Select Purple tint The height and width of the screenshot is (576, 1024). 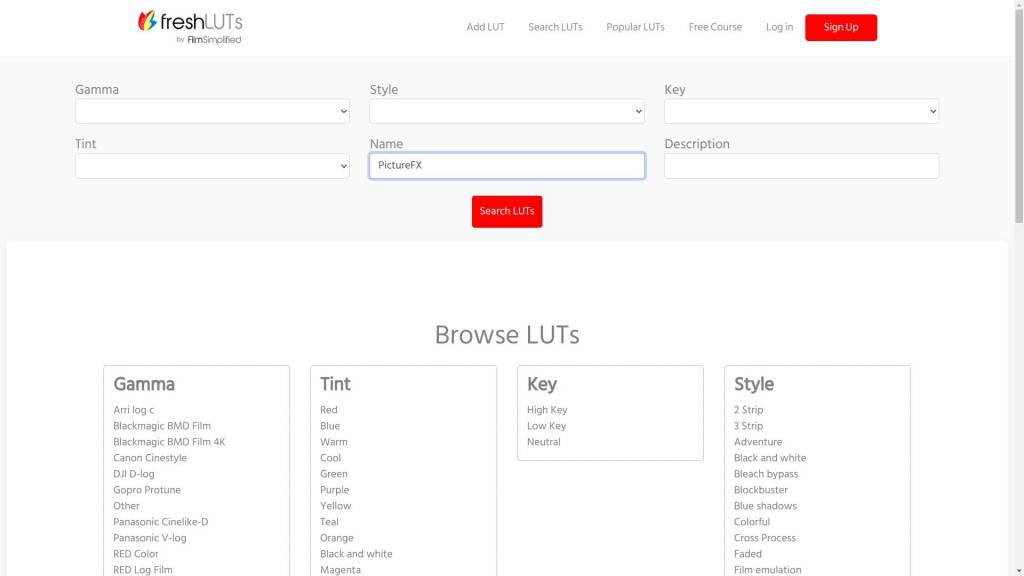tap(334, 490)
